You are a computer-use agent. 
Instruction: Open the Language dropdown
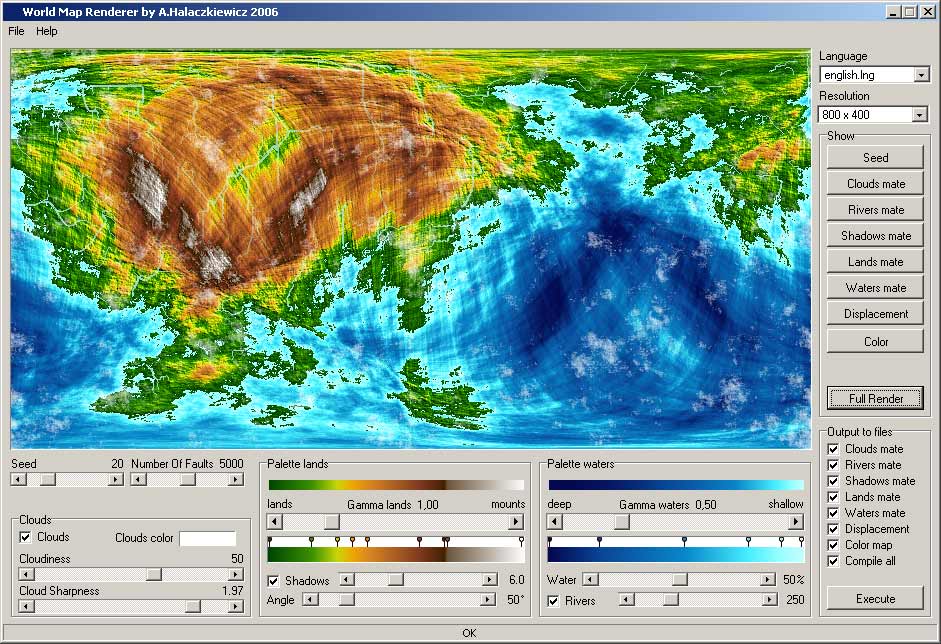coord(921,75)
